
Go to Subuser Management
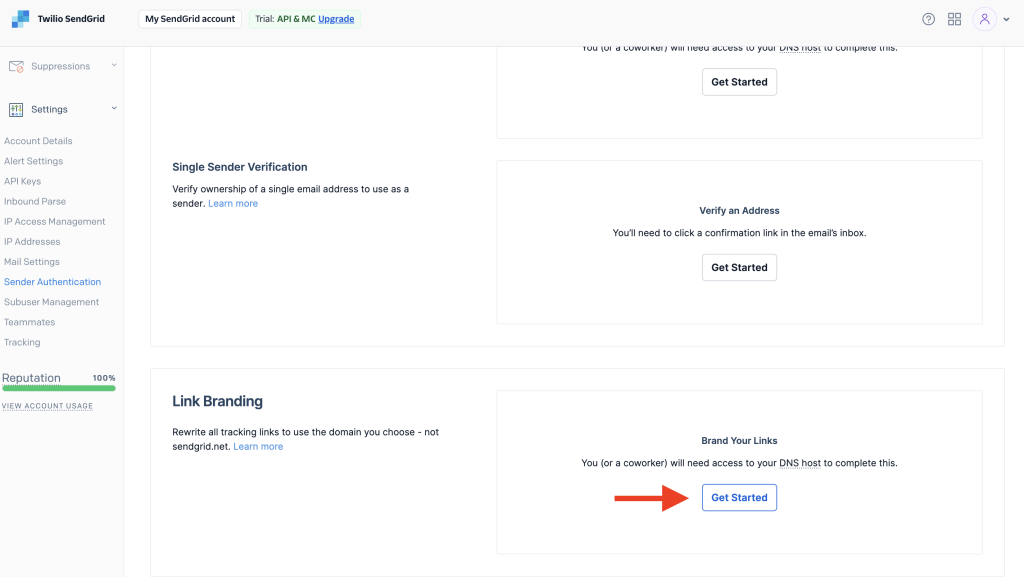coord(51,302)
